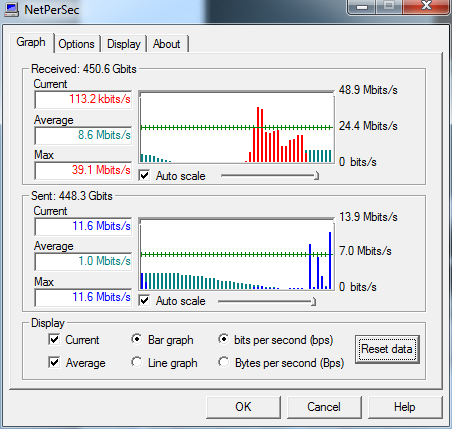This screenshot has width=452, height=429.
Task: Open Help from the bottom button
Action: pos(405,407)
